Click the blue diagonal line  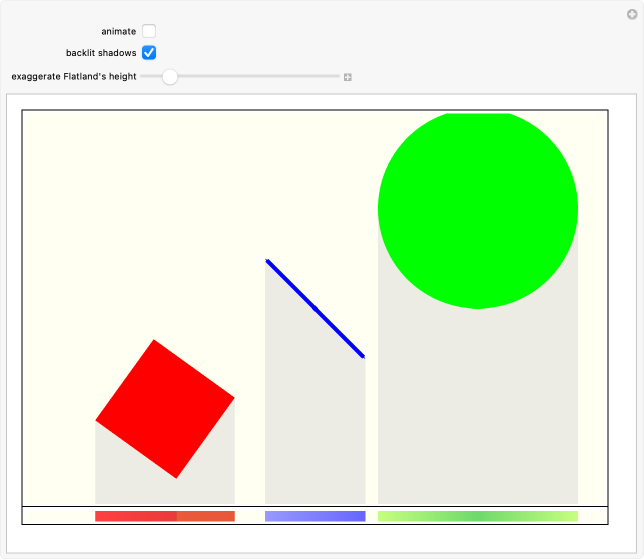pos(315,308)
